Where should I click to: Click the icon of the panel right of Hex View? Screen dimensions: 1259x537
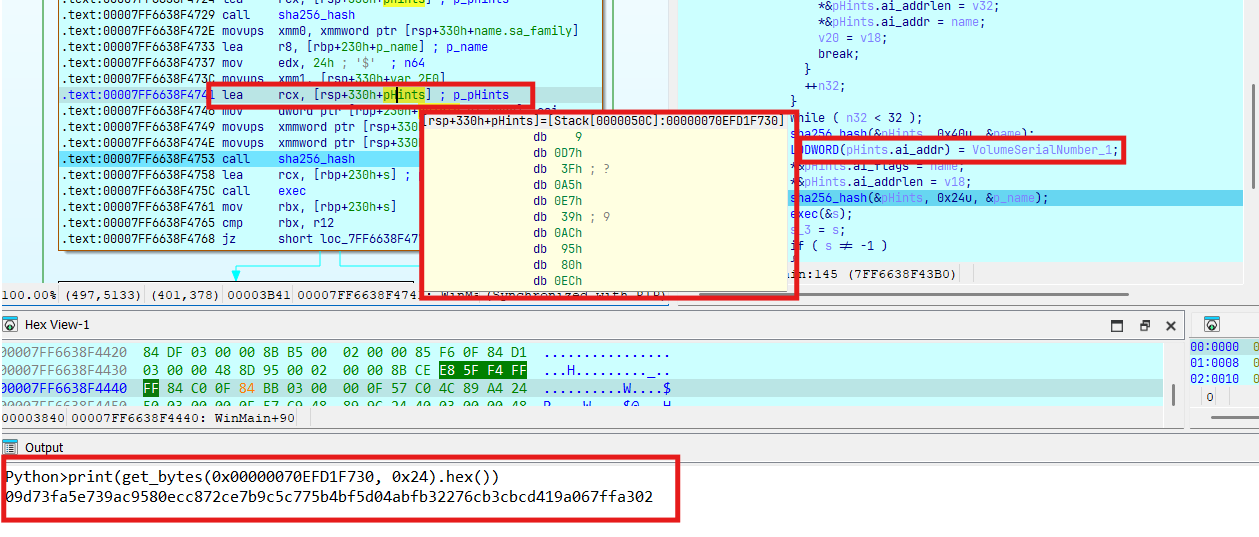pyautogui.click(x=1211, y=325)
